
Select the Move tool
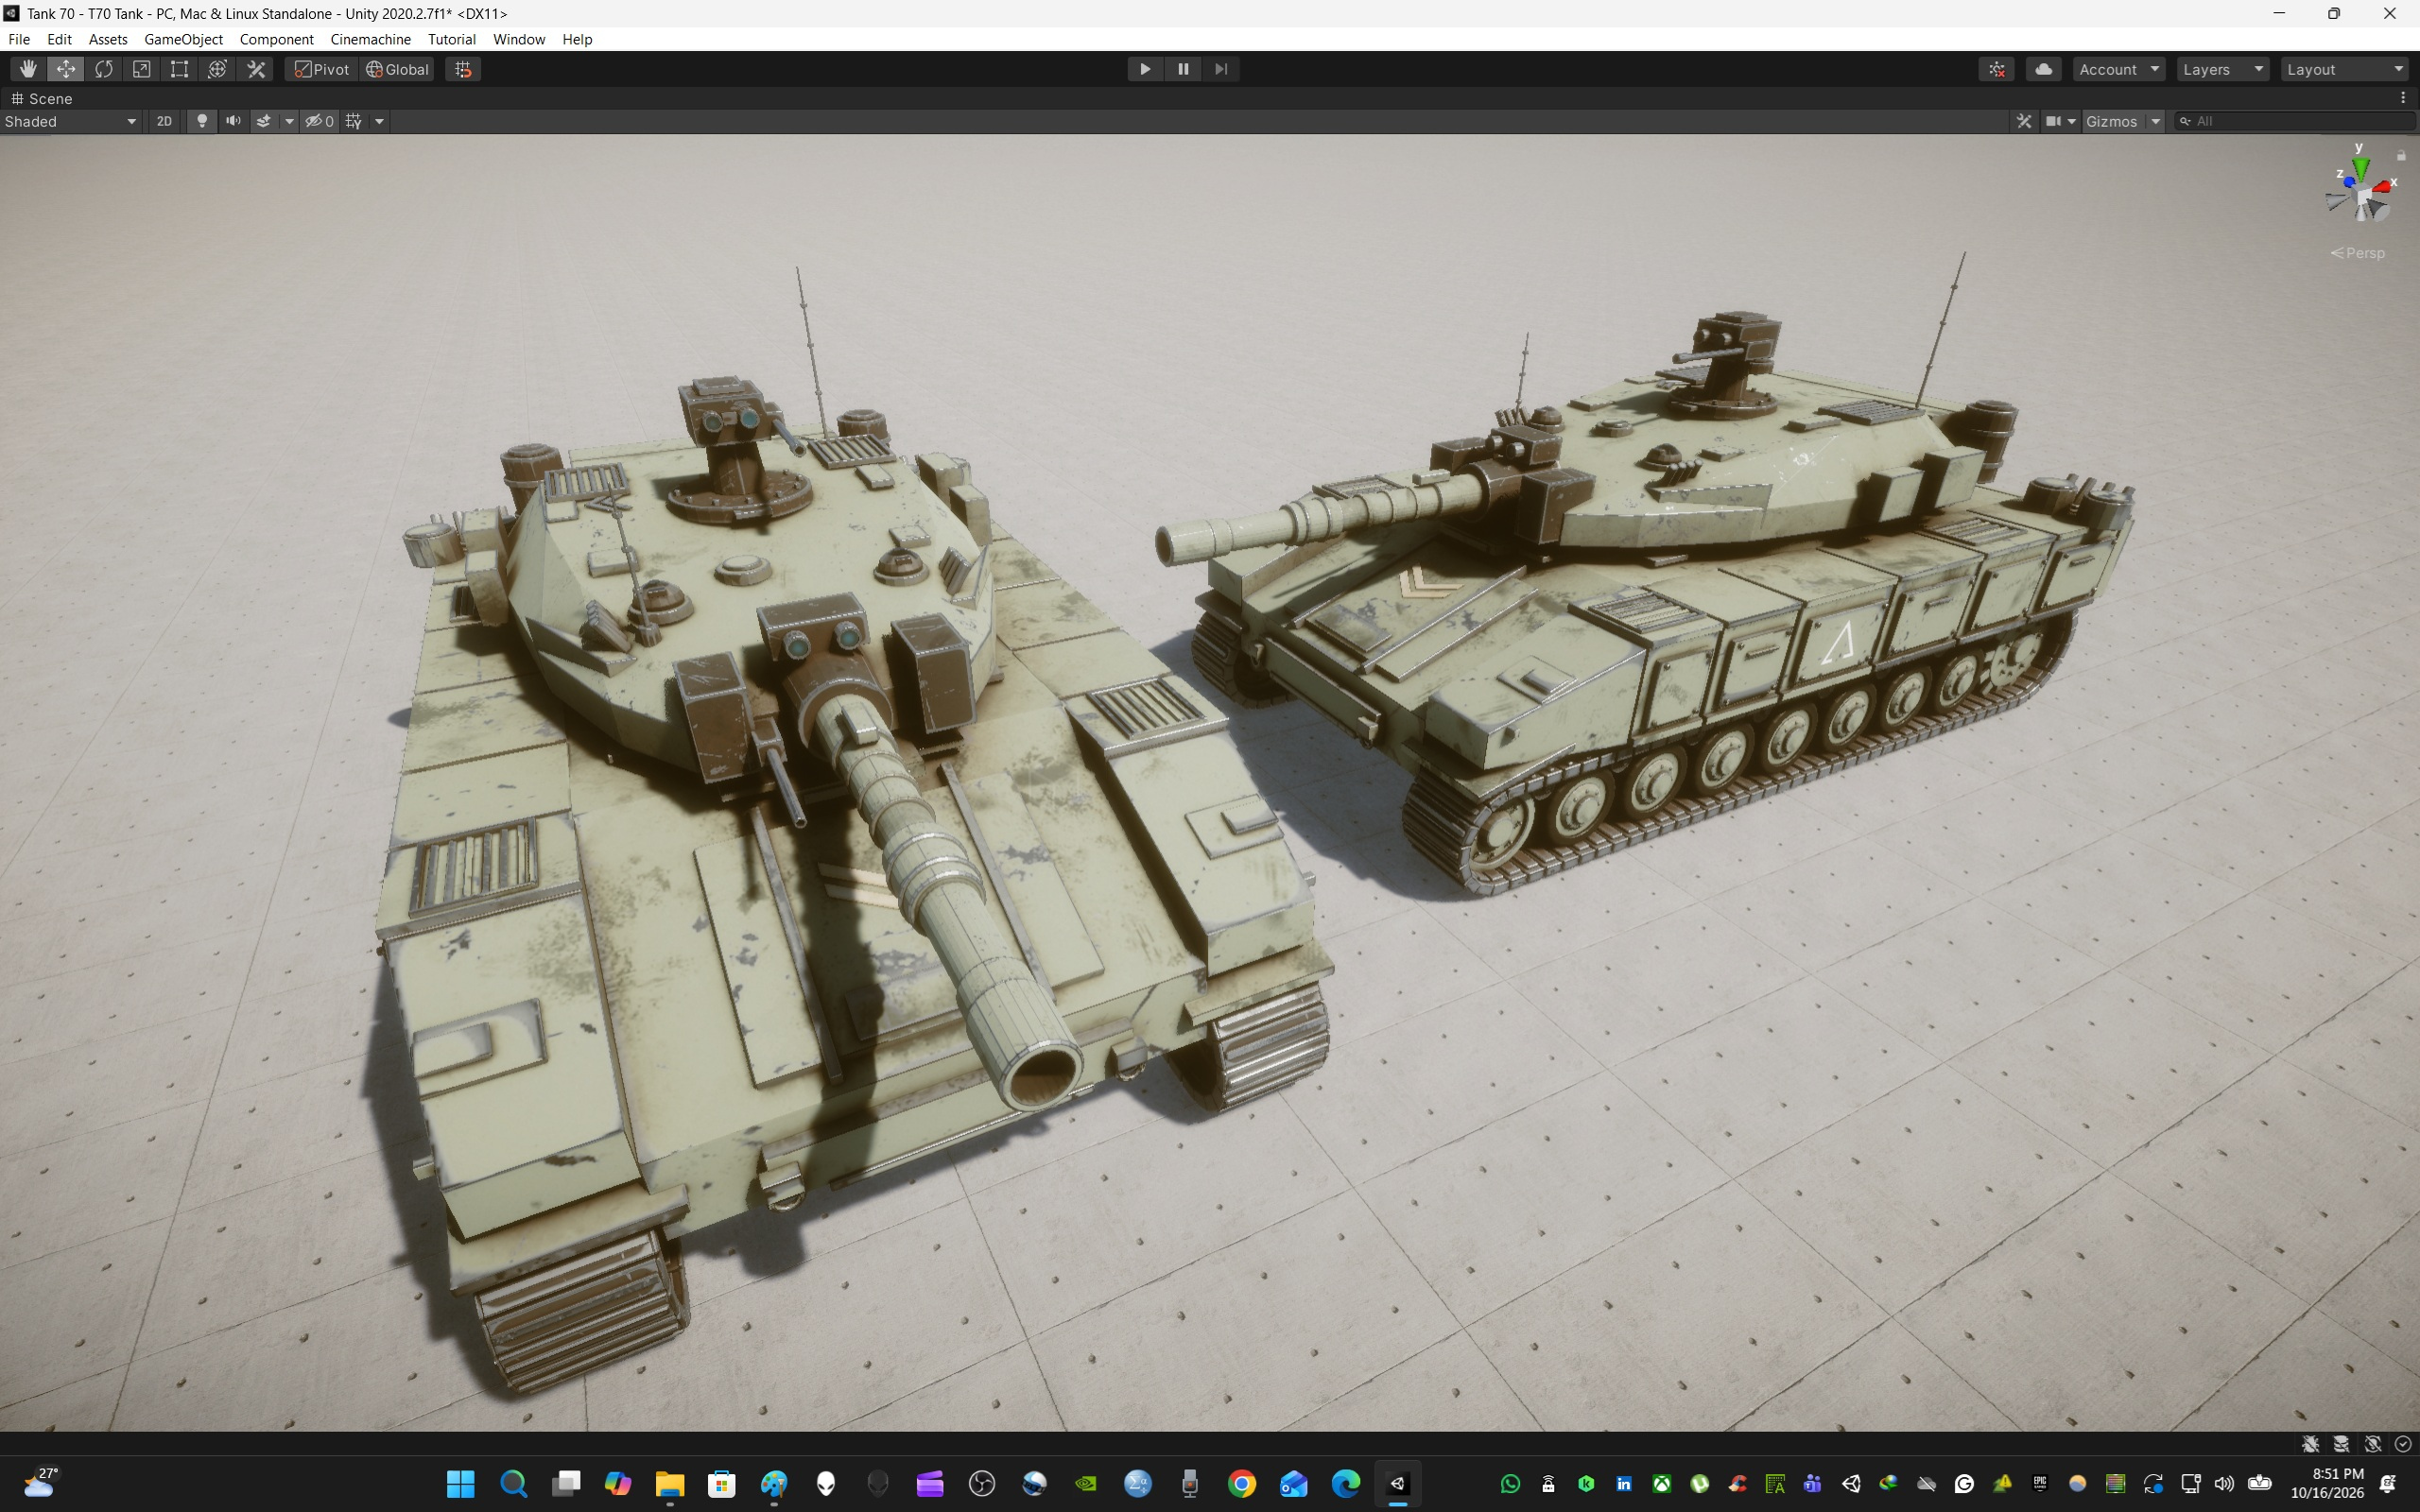click(66, 69)
